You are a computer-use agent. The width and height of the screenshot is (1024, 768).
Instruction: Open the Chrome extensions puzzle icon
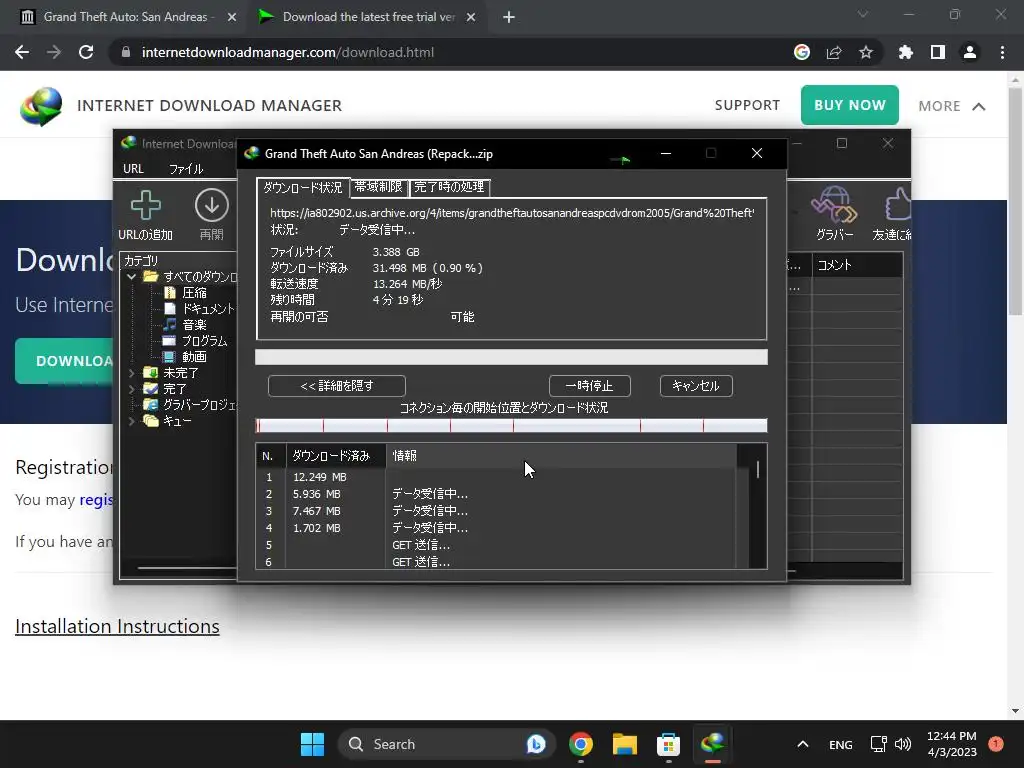pyautogui.click(x=906, y=52)
